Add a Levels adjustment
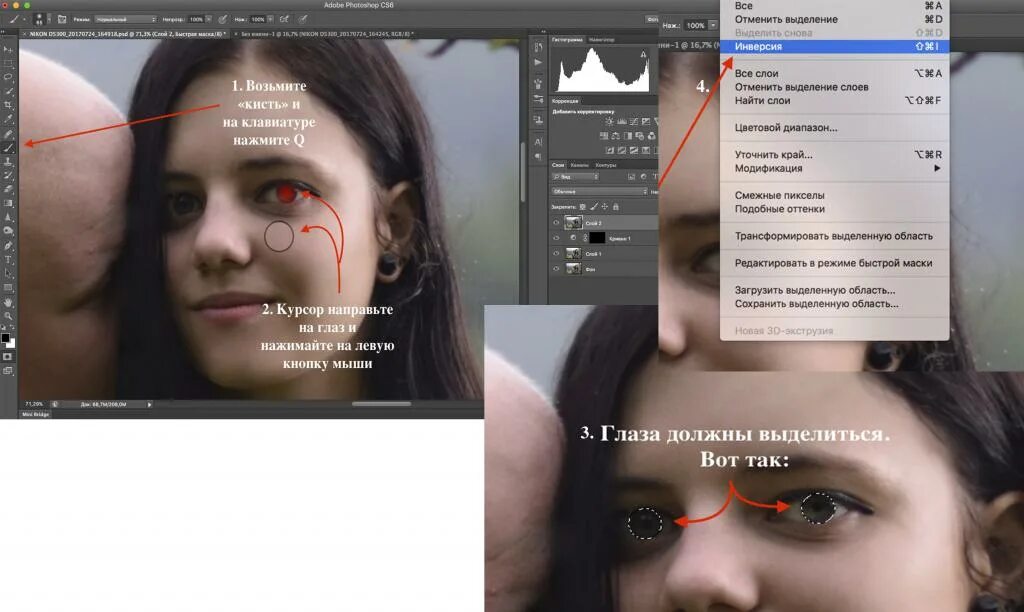The image size is (1024, 612). tap(622, 121)
